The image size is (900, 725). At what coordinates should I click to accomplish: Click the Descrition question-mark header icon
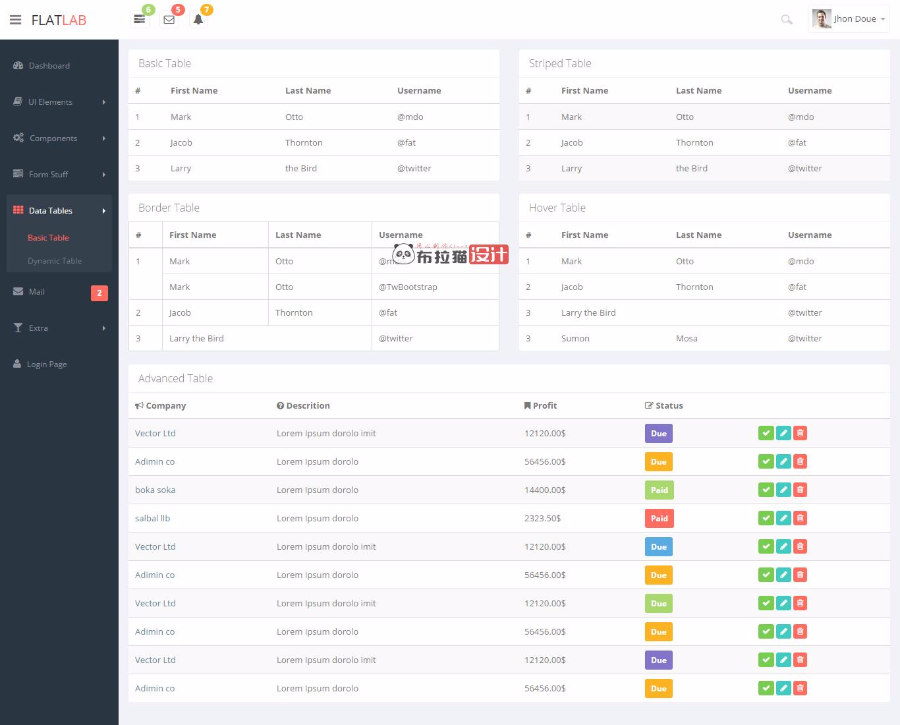point(280,406)
